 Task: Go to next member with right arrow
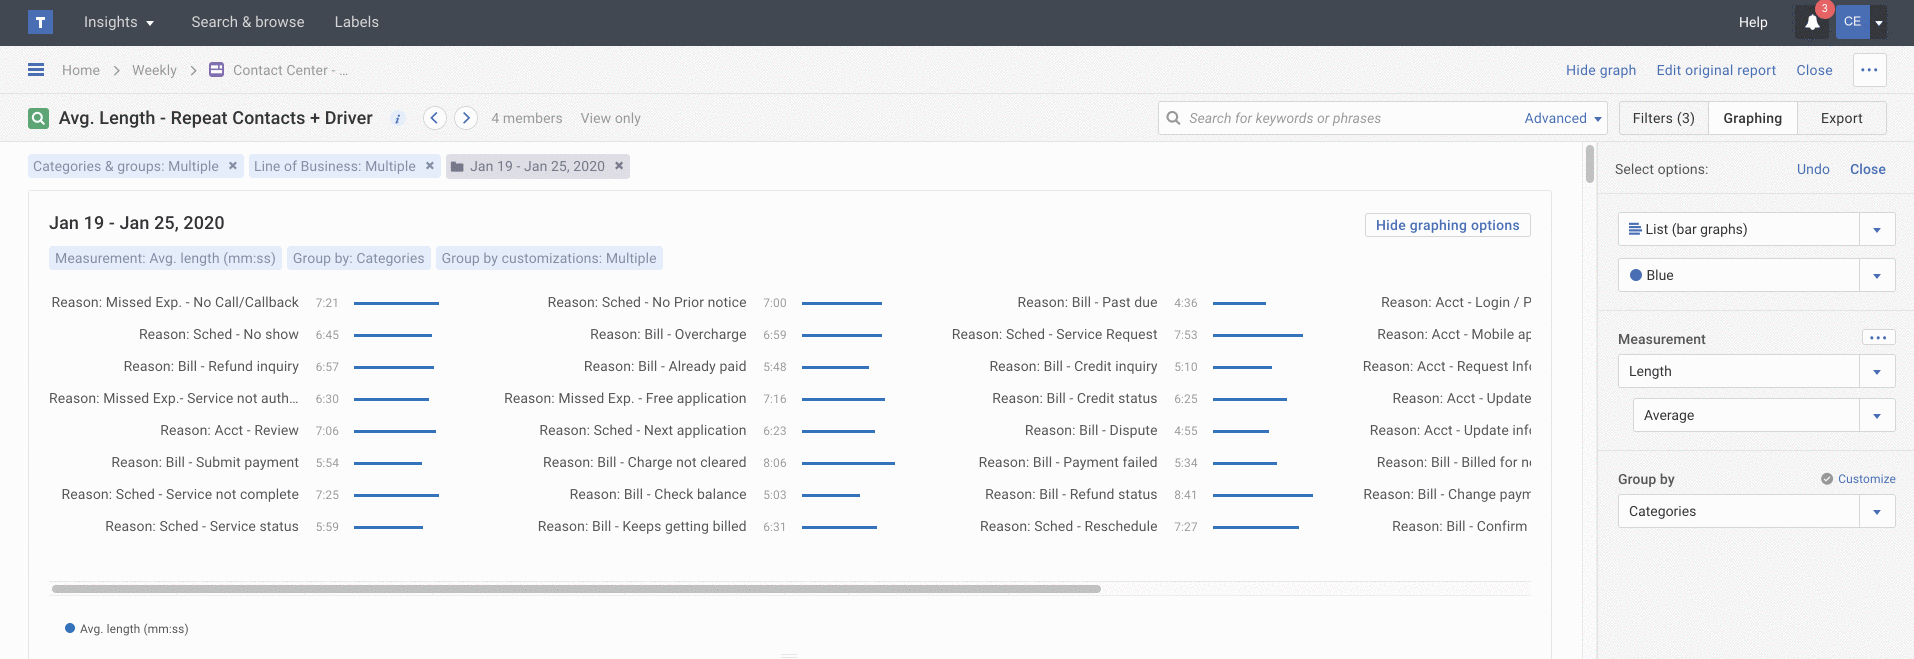pyautogui.click(x=466, y=118)
